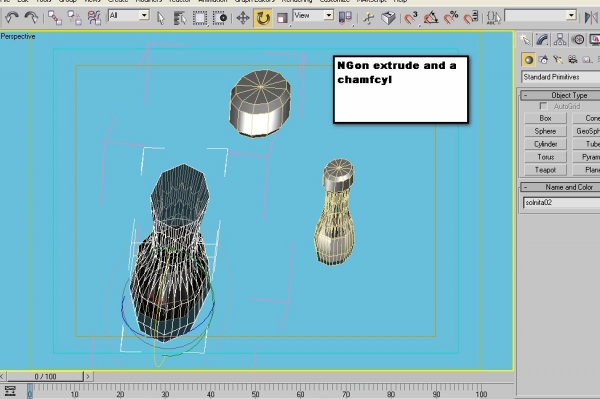Open the Select by Name list icon
The width and height of the screenshot is (600, 399).
[180, 18]
